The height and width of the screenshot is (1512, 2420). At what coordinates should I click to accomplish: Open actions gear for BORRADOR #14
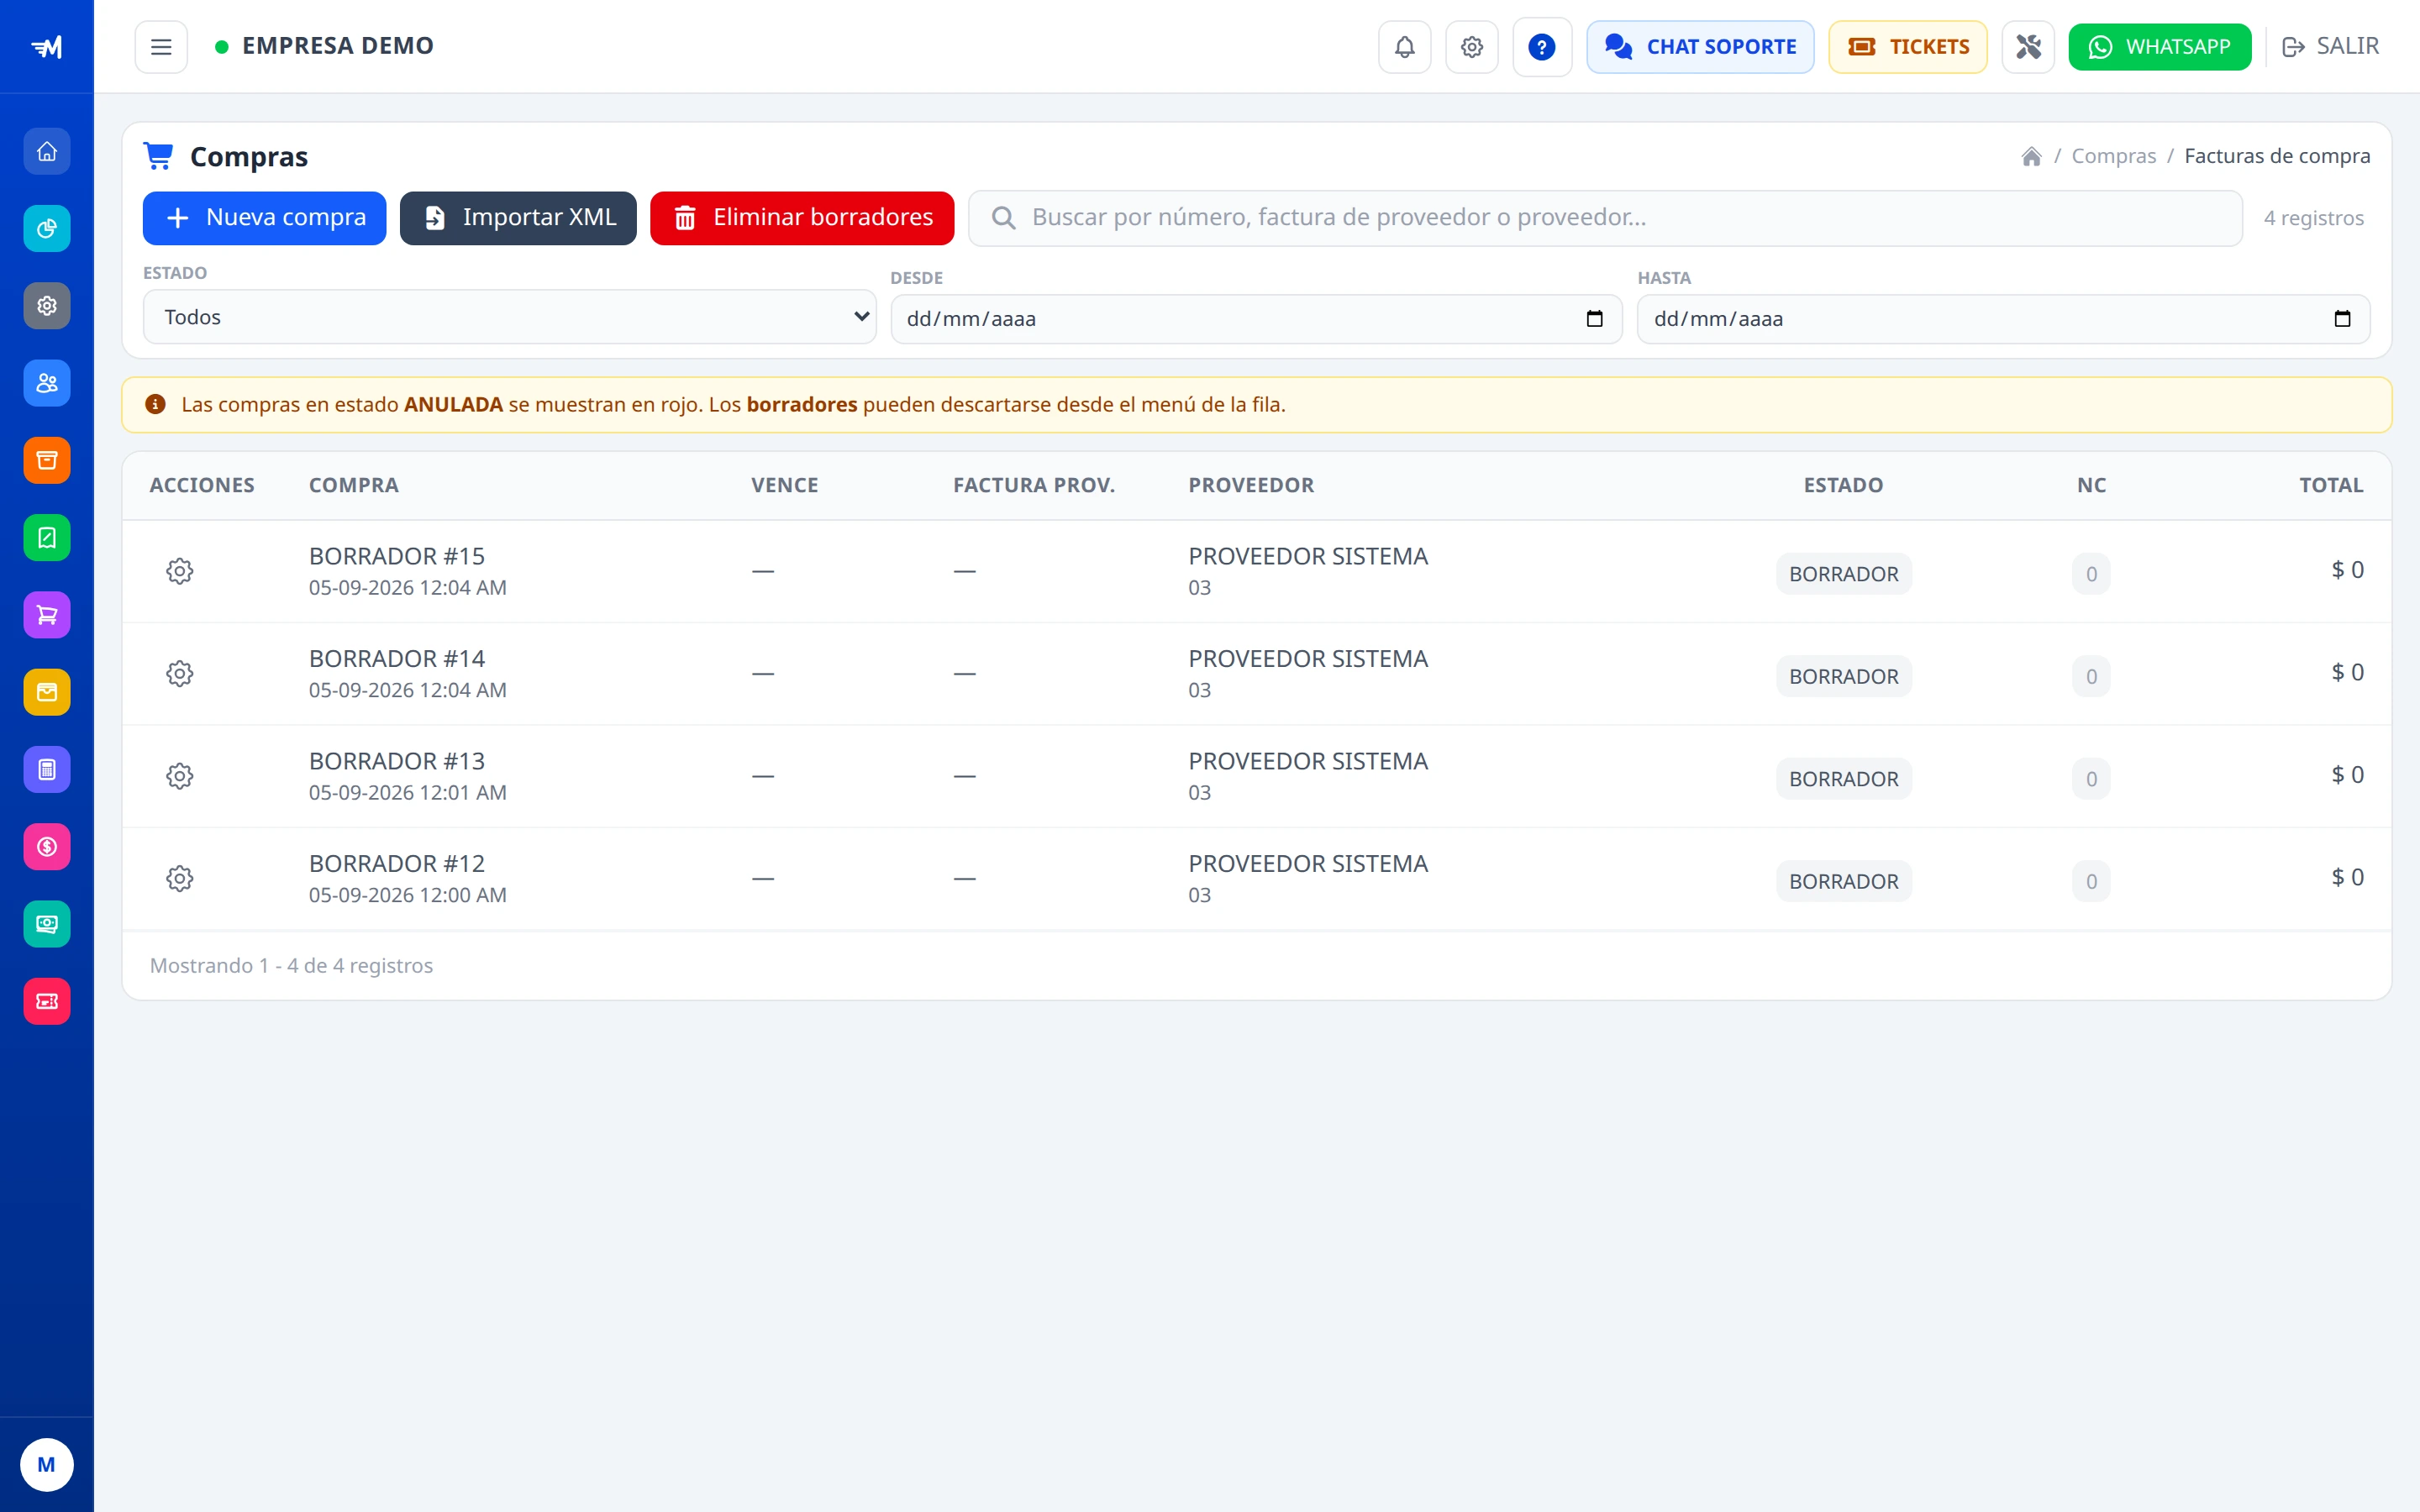point(180,674)
